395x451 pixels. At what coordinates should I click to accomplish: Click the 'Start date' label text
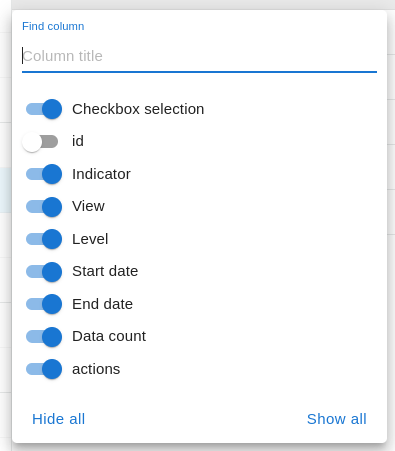pos(105,271)
